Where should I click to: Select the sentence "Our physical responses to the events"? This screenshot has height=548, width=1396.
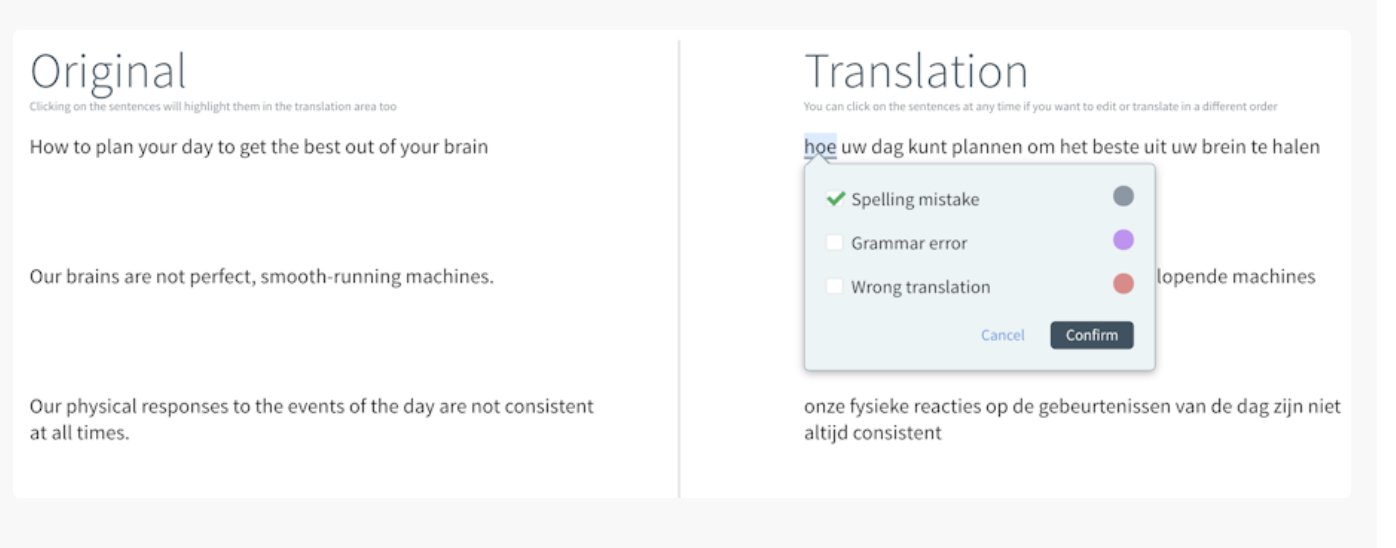click(311, 420)
